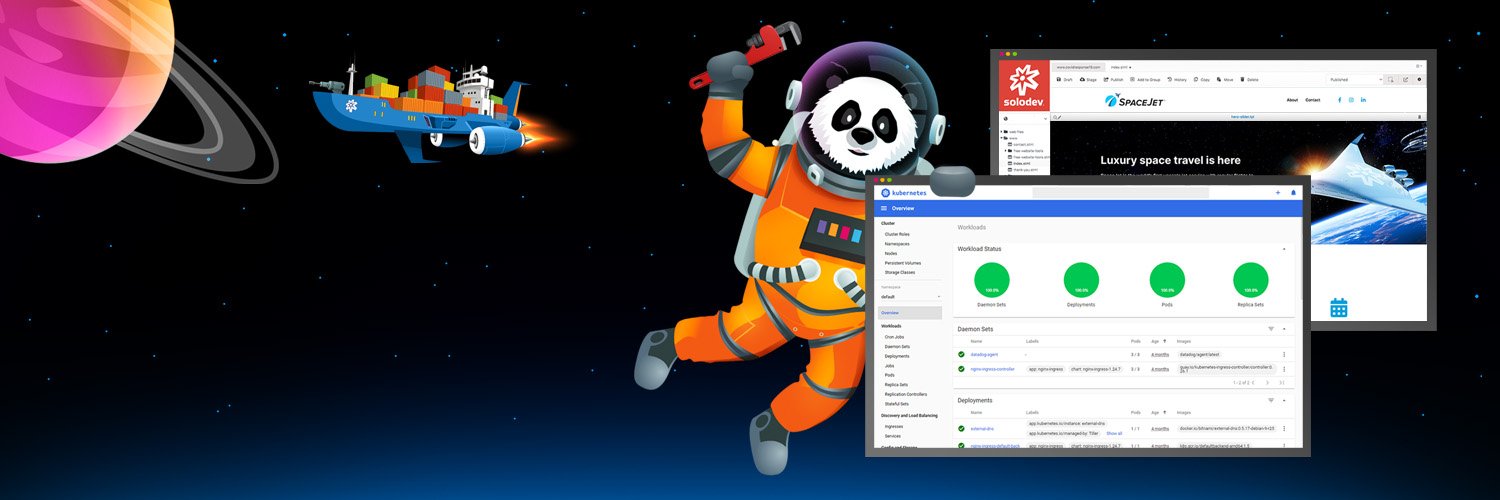Collapse the www folder in Solodev tree
The height and width of the screenshot is (500, 1500).
click(1001, 138)
